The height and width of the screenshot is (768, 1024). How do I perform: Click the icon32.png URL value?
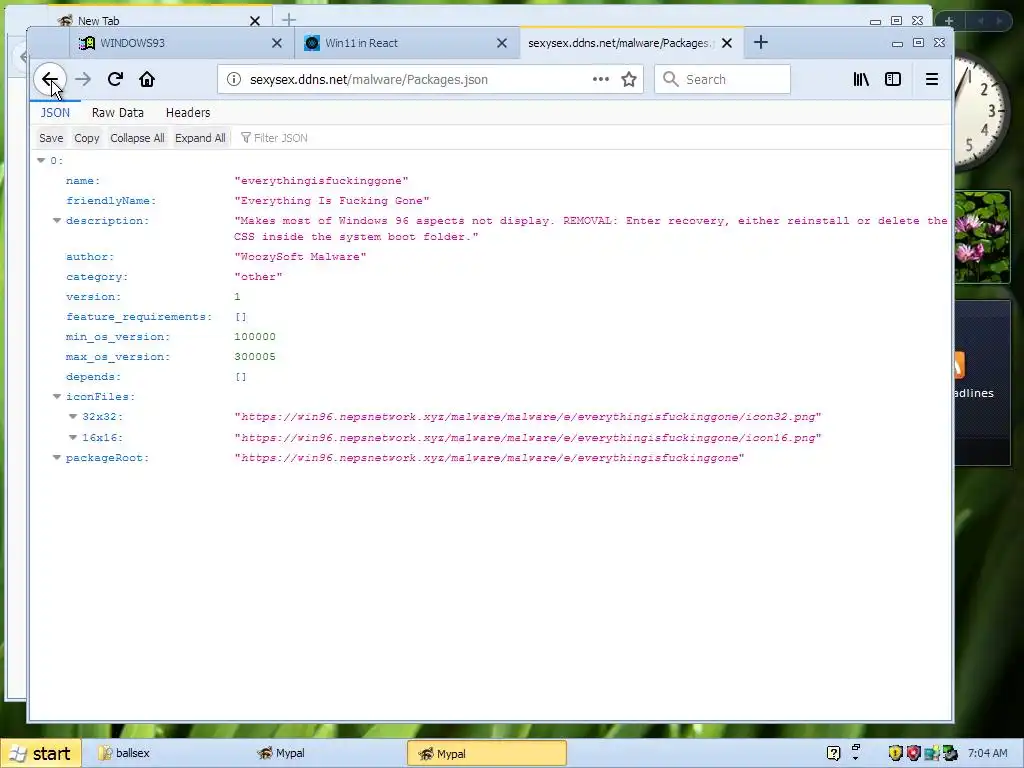tap(528, 417)
